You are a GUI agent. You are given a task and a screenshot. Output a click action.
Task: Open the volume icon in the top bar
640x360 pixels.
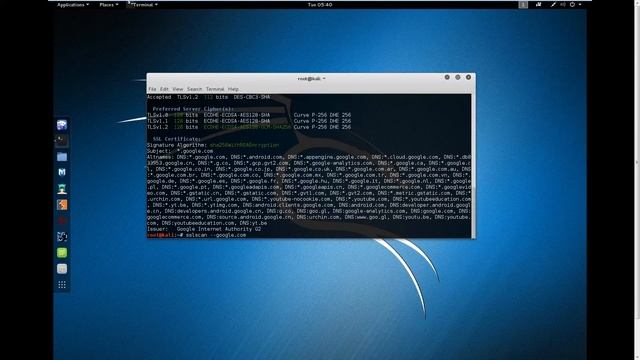click(x=563, y=5)
